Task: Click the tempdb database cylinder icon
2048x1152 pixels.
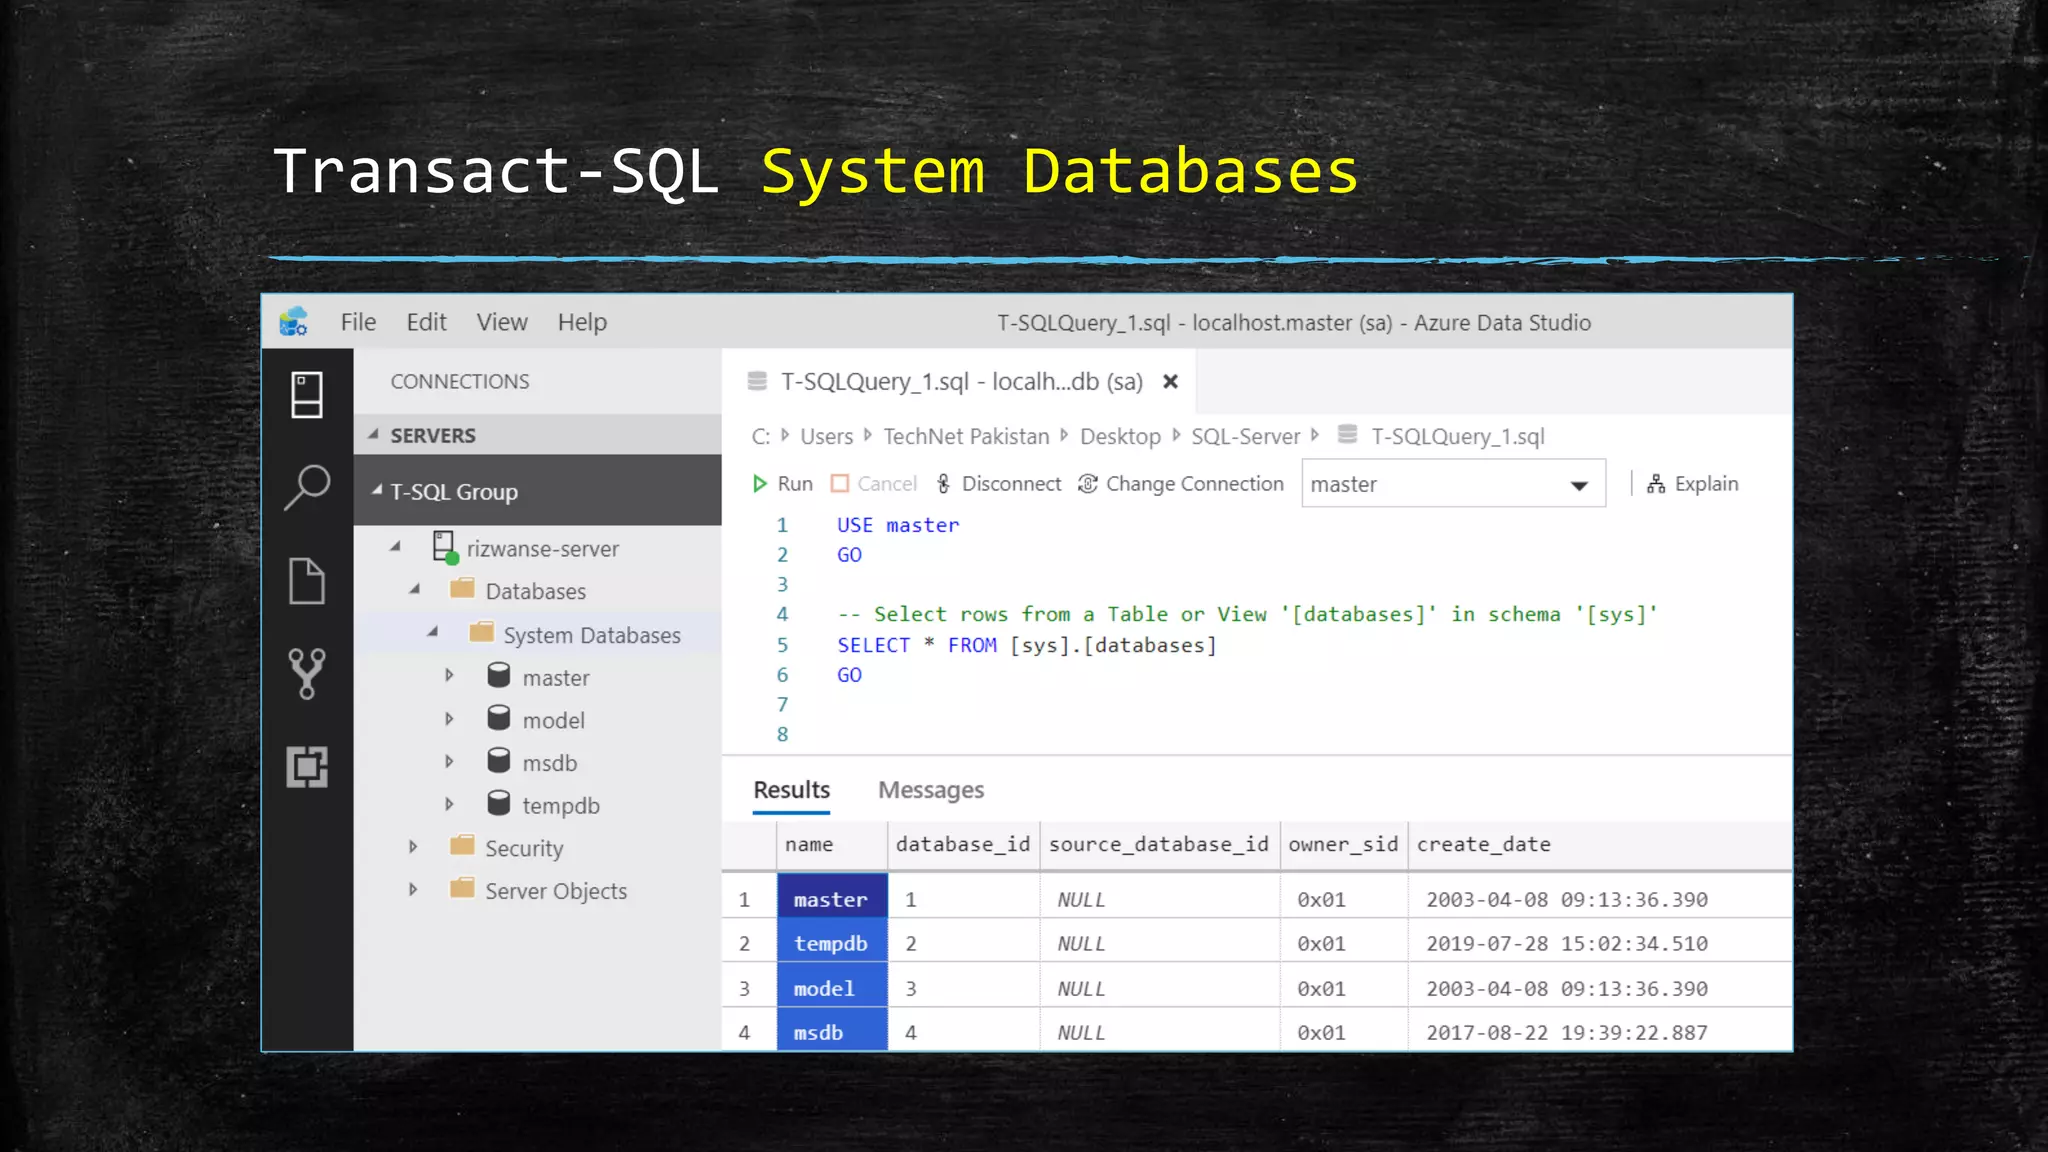Action: (499, 804)
